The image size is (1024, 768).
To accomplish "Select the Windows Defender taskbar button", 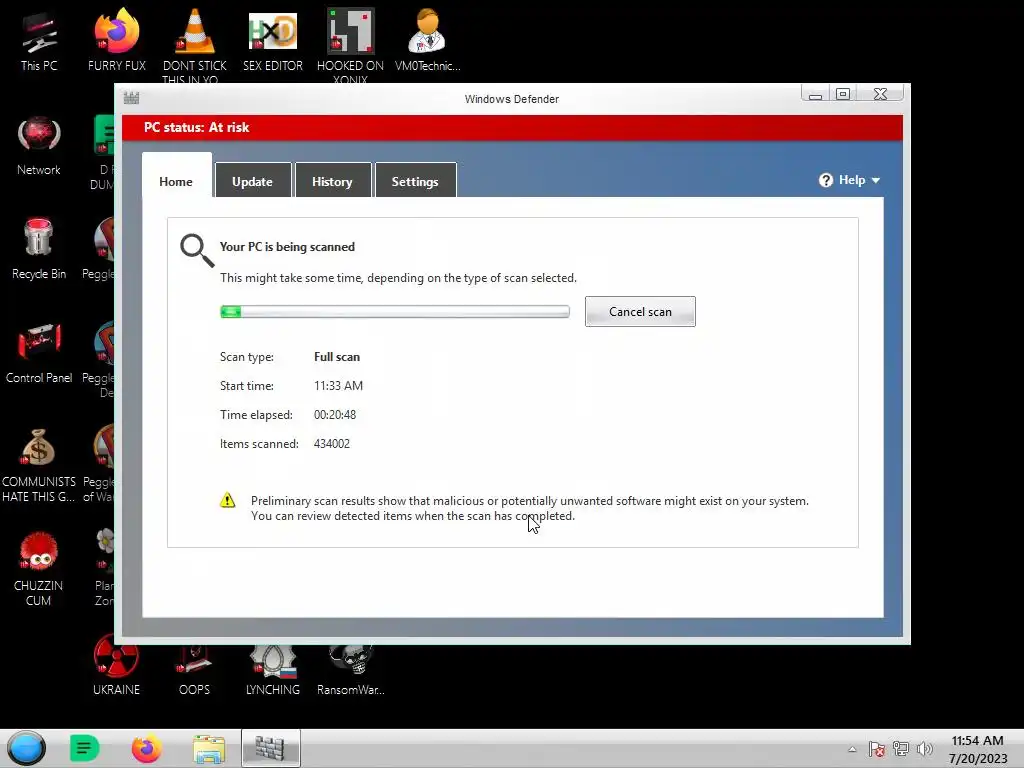I will pyautogui.click(x=270, y=748).
